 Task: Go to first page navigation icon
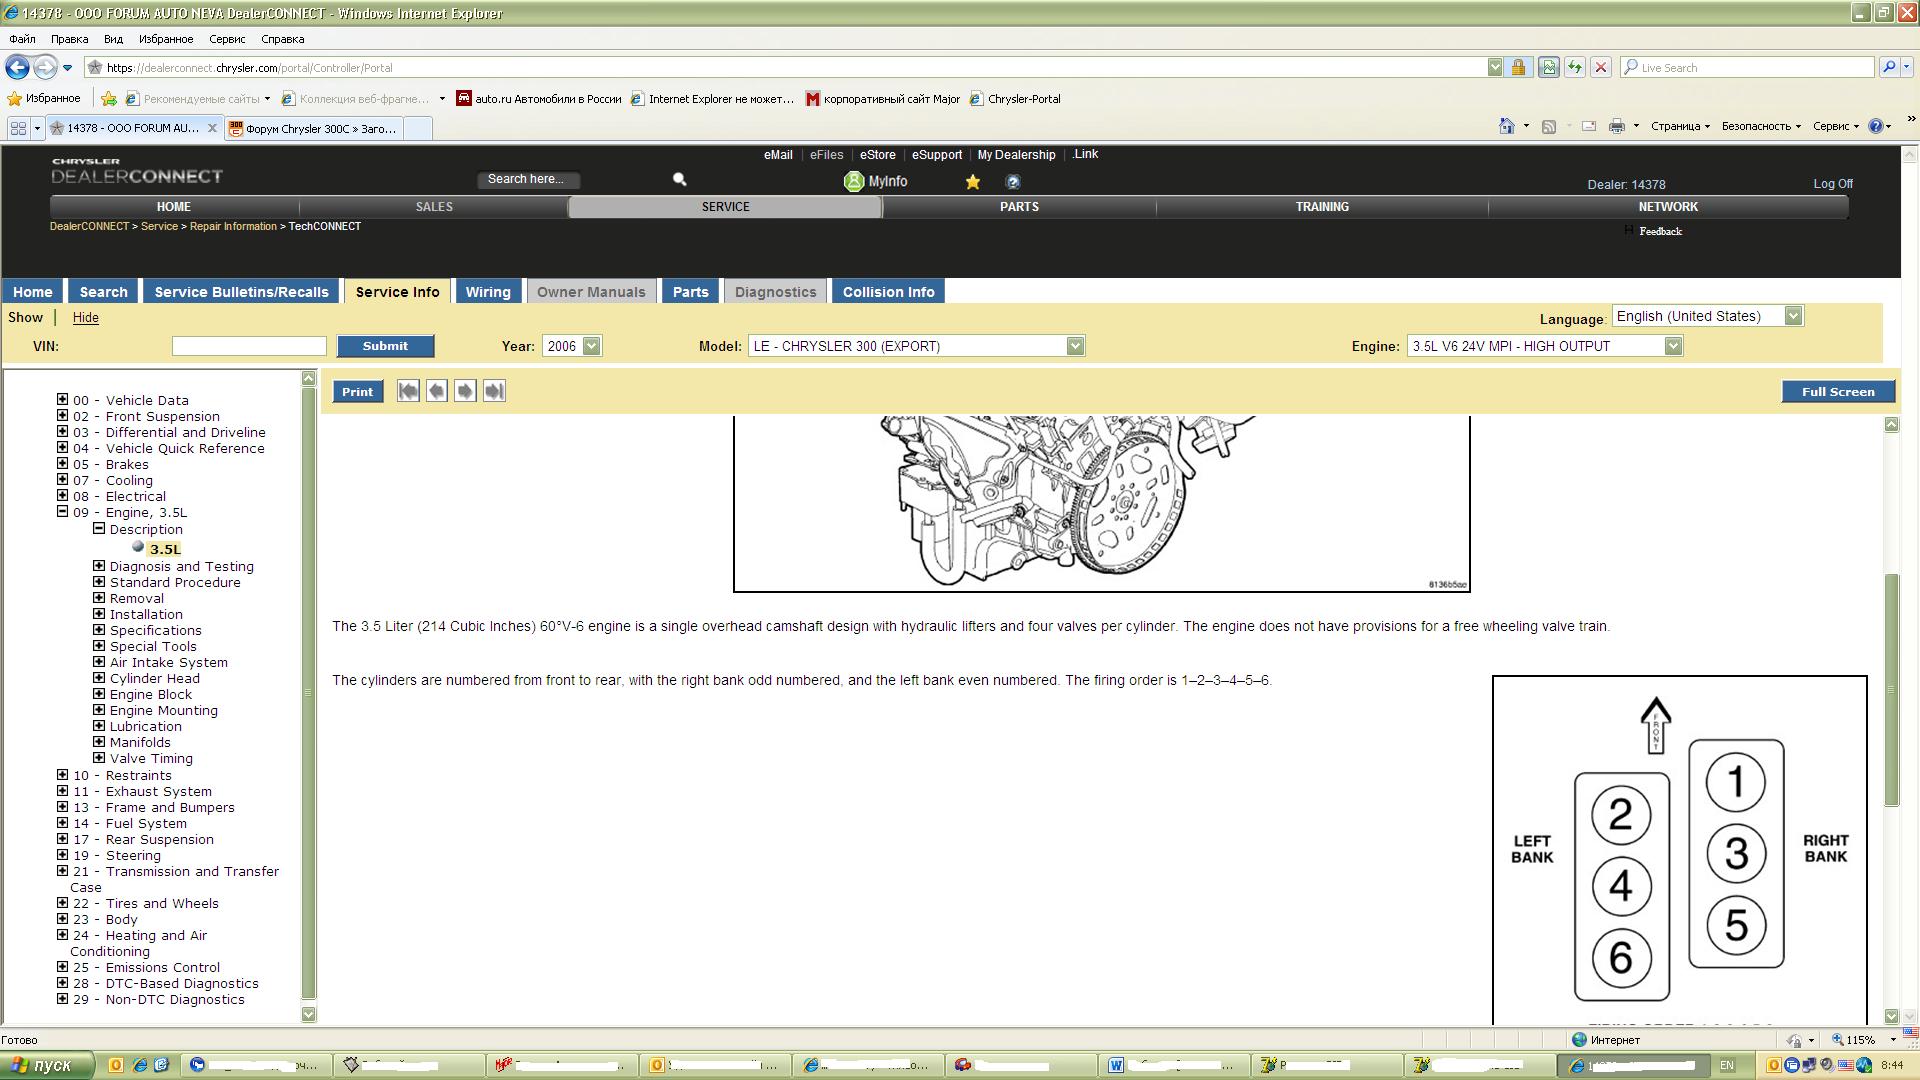tap(408, 392)
